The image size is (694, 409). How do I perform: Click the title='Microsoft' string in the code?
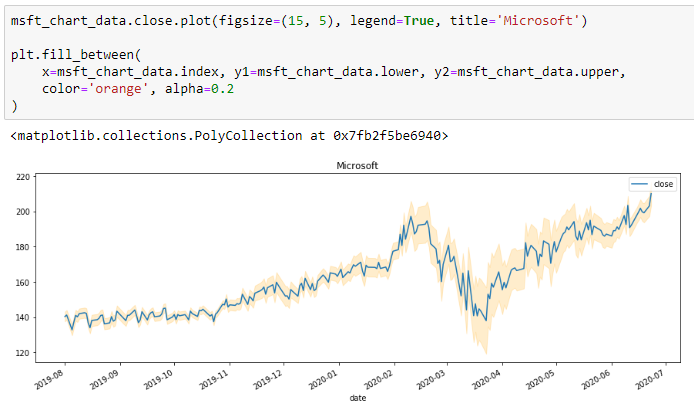click(515, 21)
